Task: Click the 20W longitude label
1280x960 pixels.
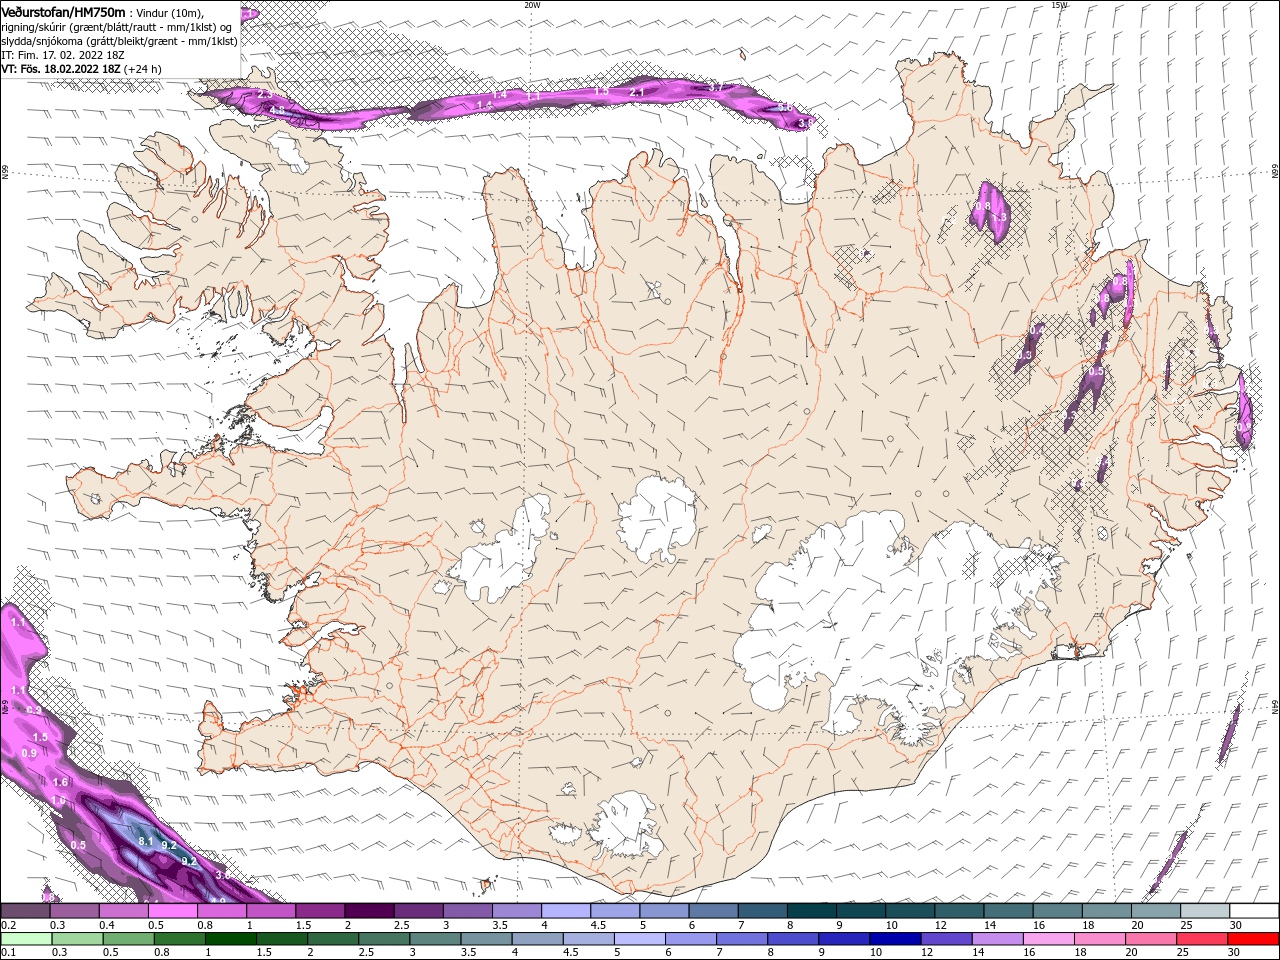Action: (532, 5)
